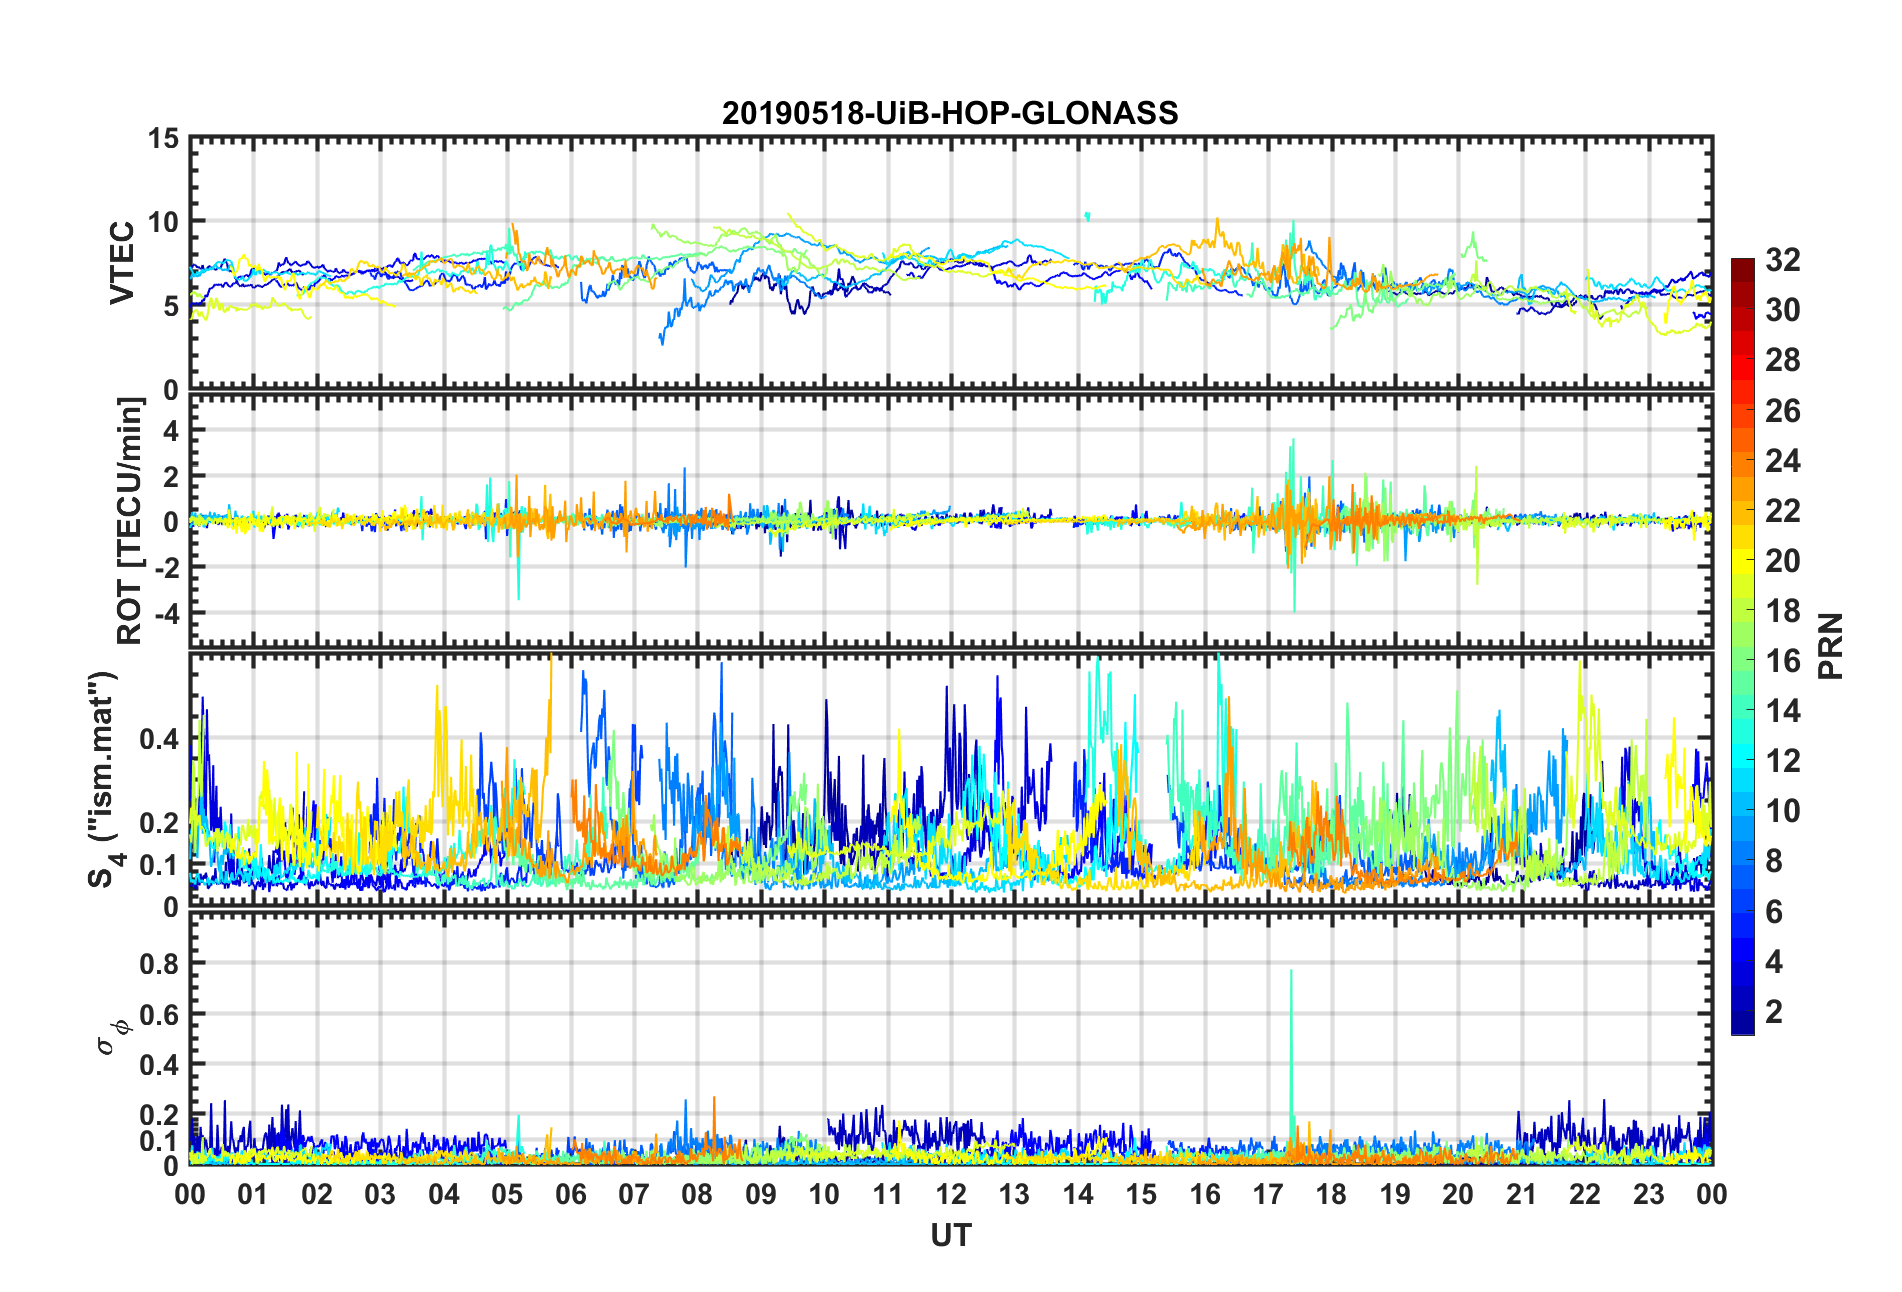Select ROT axis tick value -4

click(x=167, y=611)
